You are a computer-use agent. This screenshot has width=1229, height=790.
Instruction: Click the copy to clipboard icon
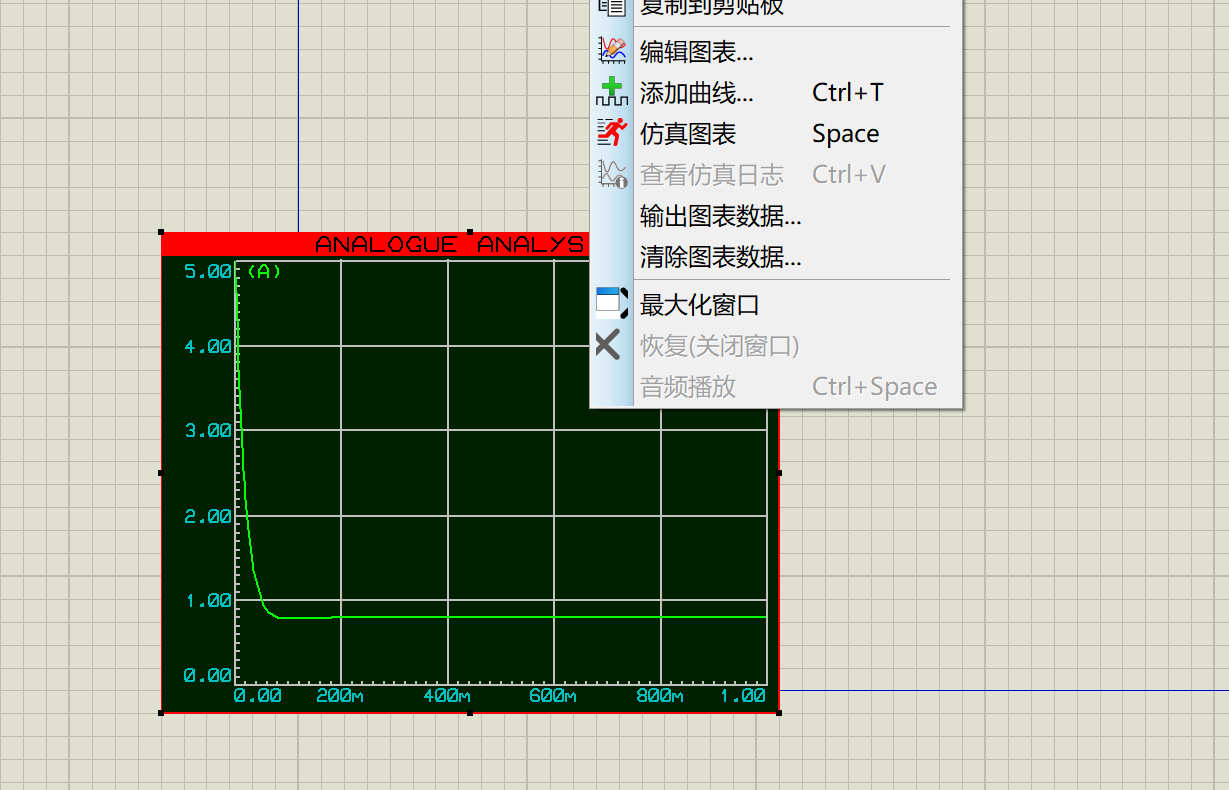[611, 6]
